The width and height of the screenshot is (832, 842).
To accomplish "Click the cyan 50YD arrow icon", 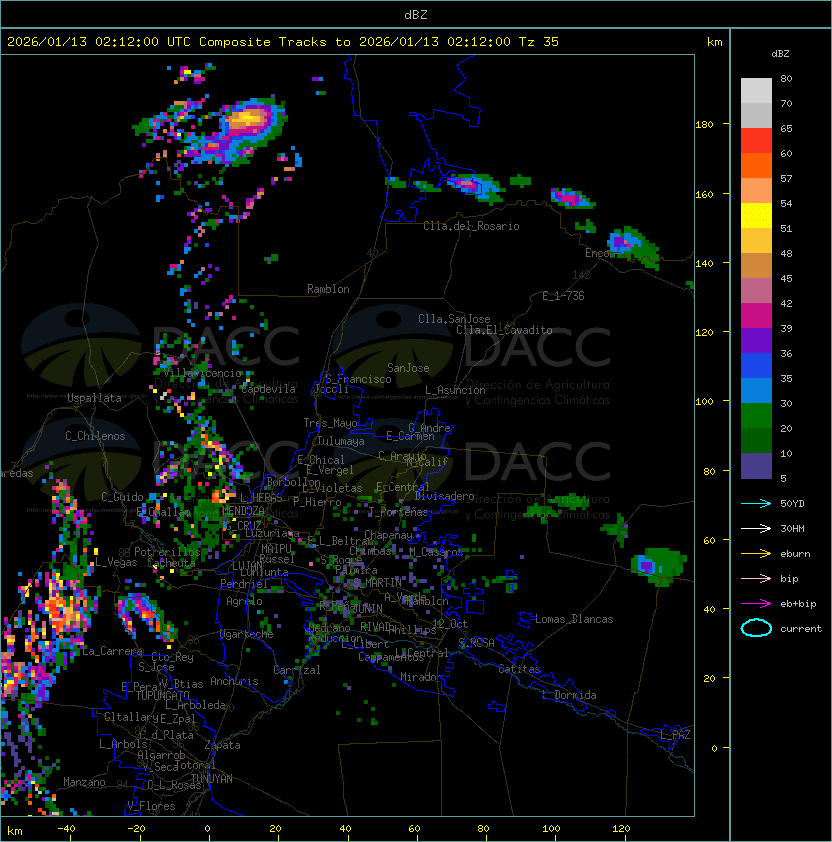I will coord(756,503).
